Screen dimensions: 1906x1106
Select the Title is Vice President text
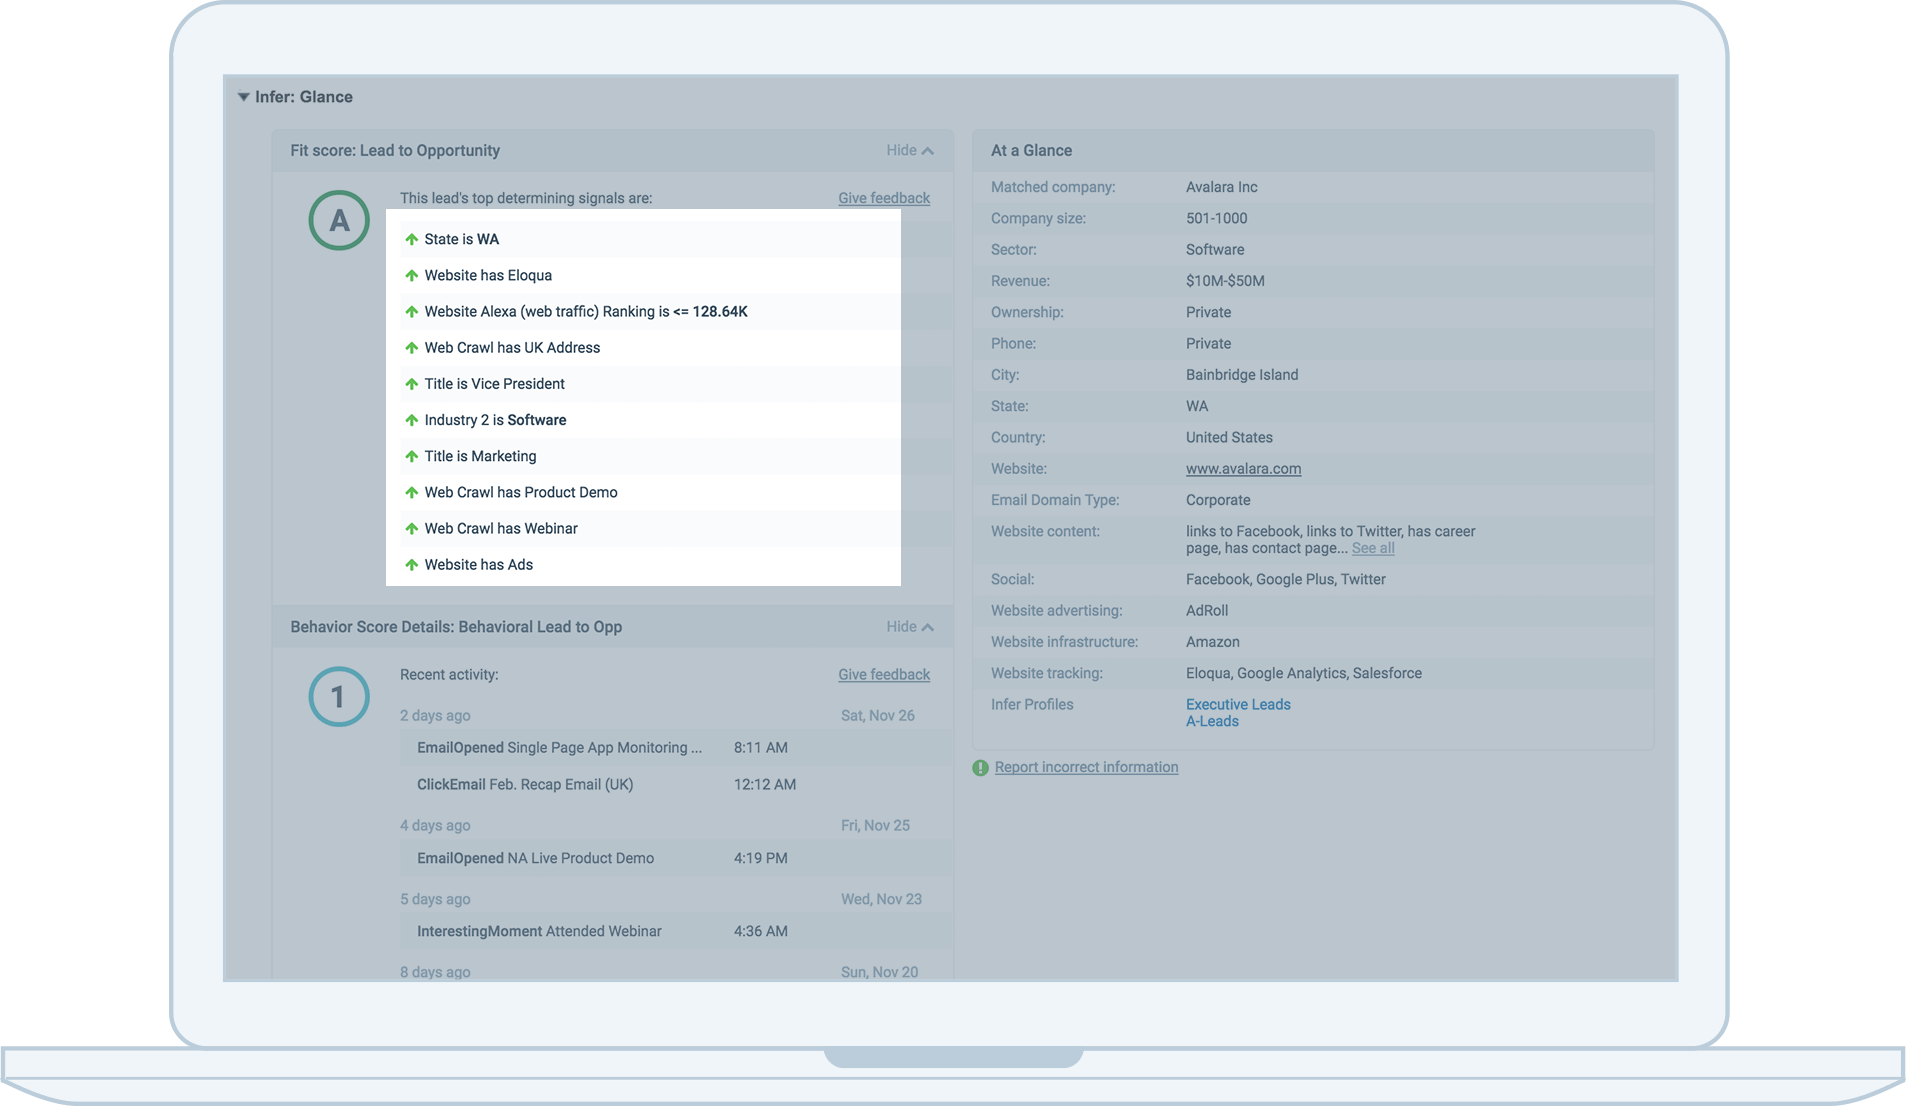(494, 384)
